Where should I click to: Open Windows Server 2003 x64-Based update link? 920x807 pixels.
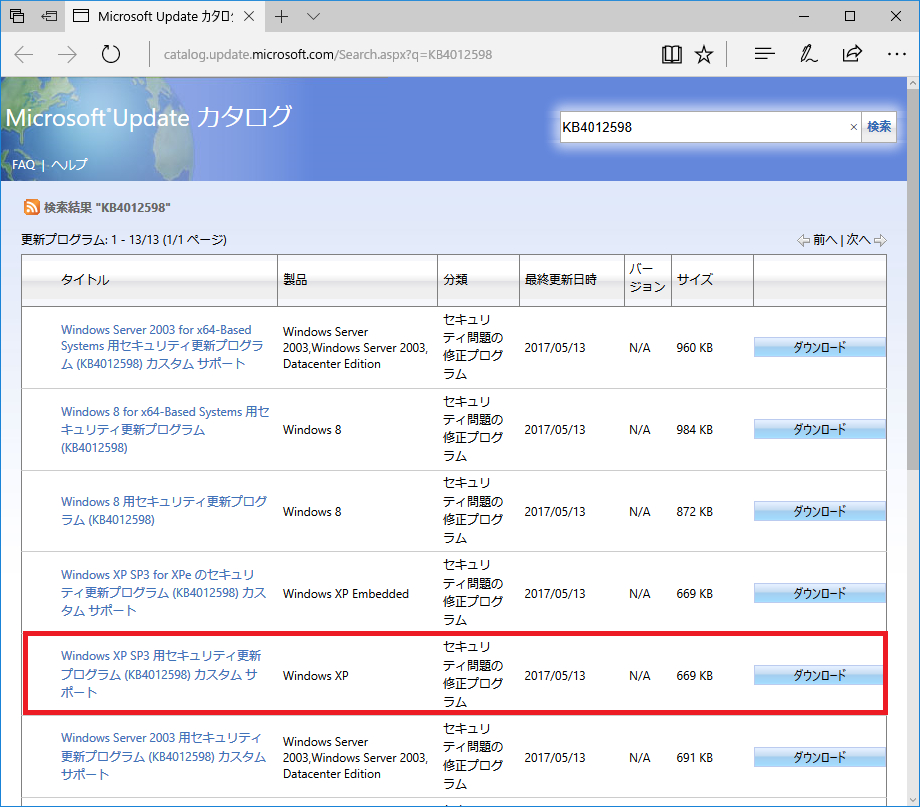pyautogui.click(x=162, y=347)
